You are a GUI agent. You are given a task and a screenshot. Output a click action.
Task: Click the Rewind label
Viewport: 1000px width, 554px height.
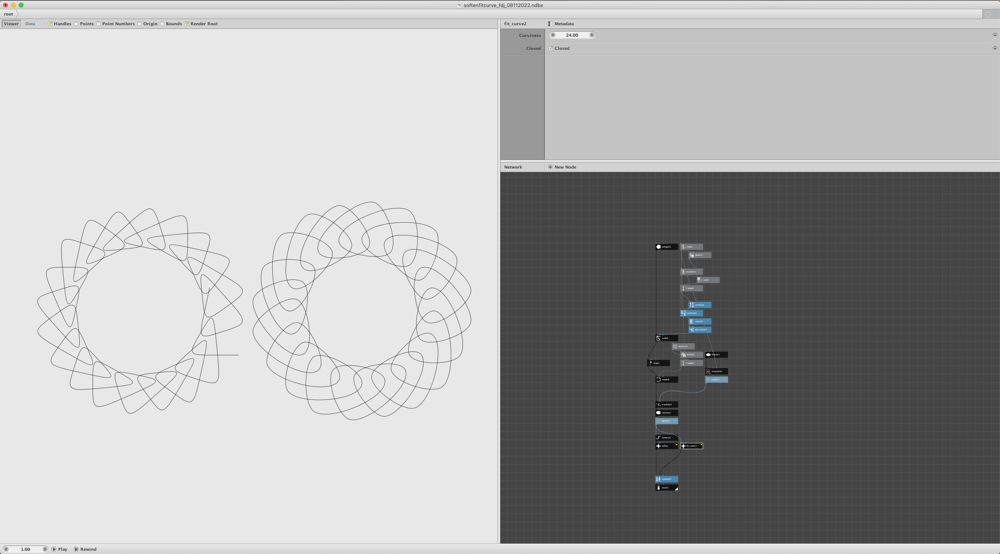[88, 549]
